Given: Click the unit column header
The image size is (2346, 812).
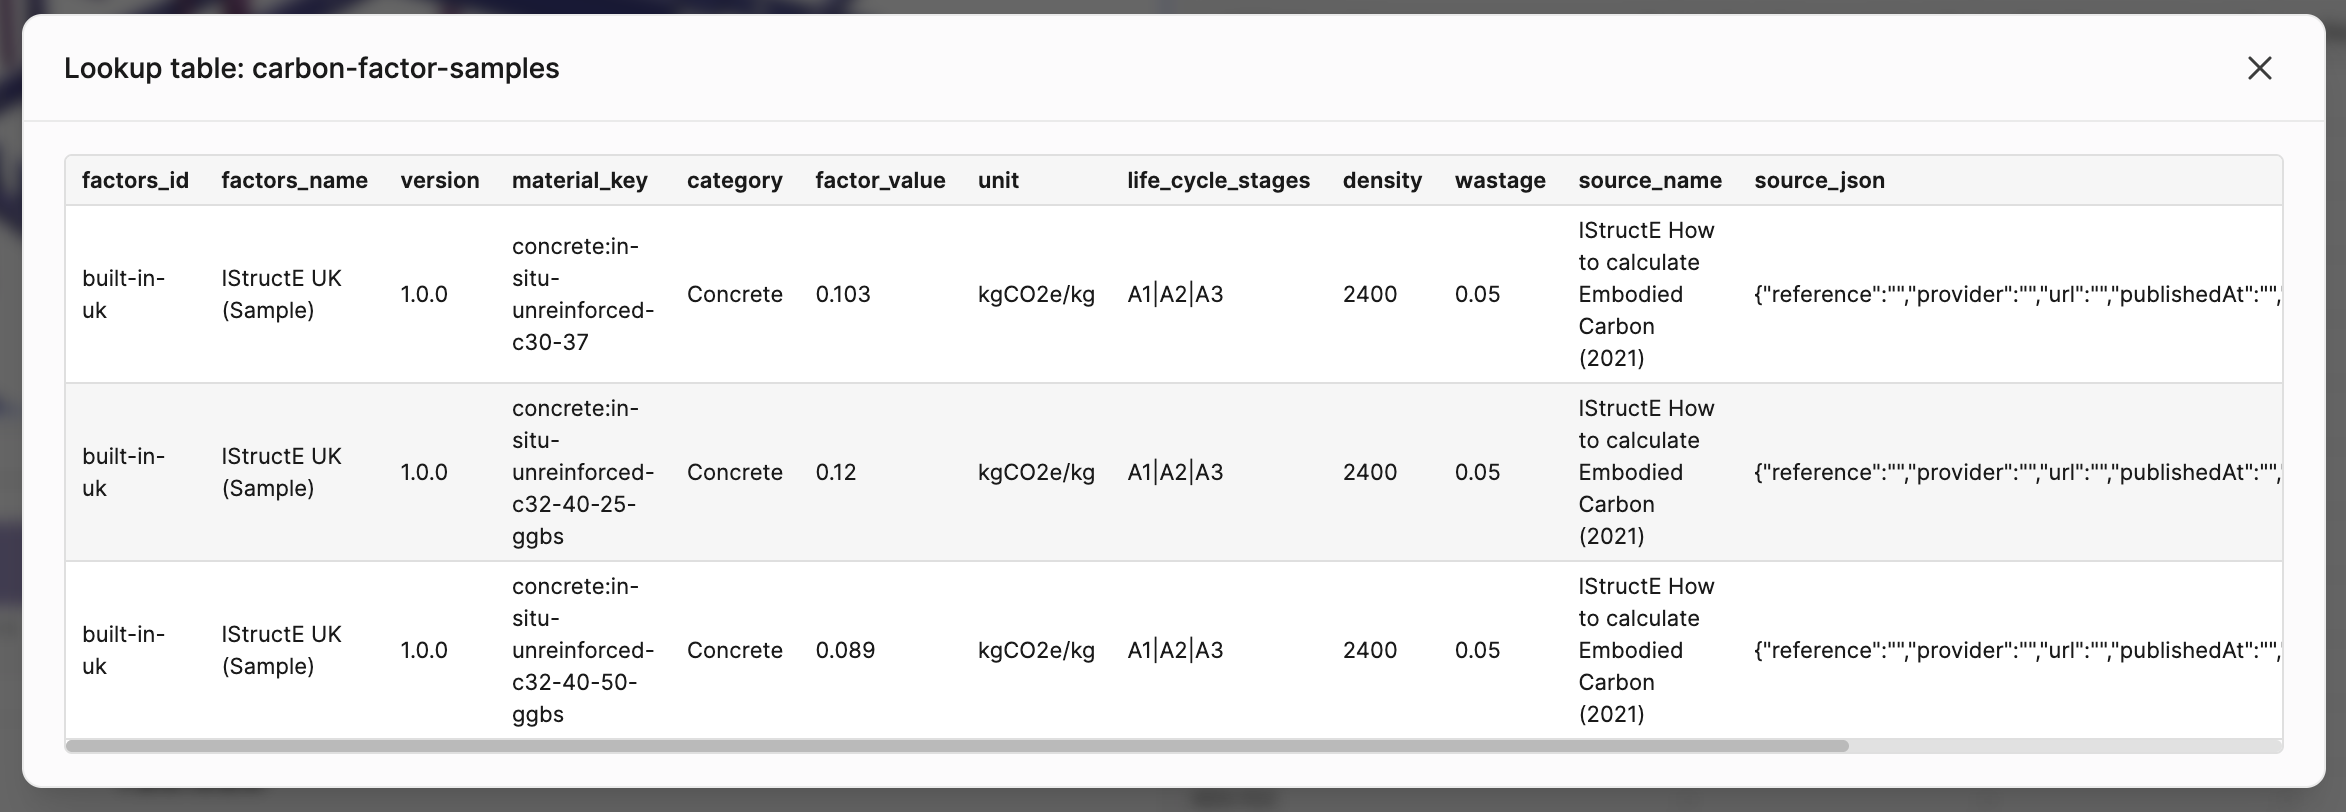Looking at the screenshot, I should [x=998, y=180].
